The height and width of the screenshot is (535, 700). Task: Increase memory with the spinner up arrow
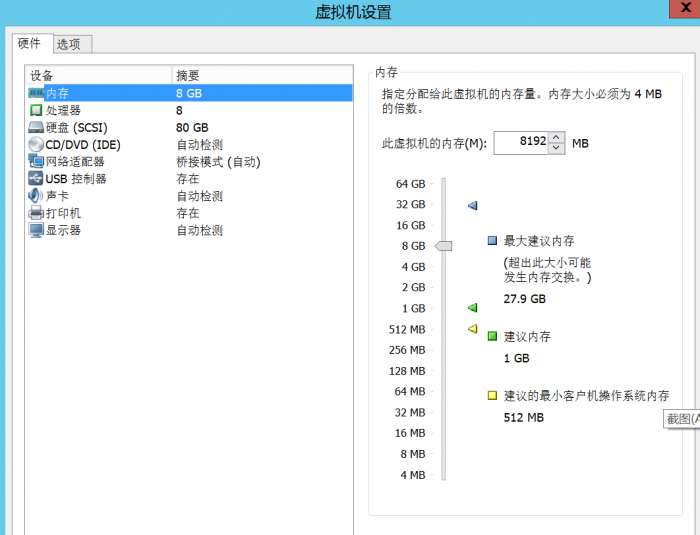[557, 138]
